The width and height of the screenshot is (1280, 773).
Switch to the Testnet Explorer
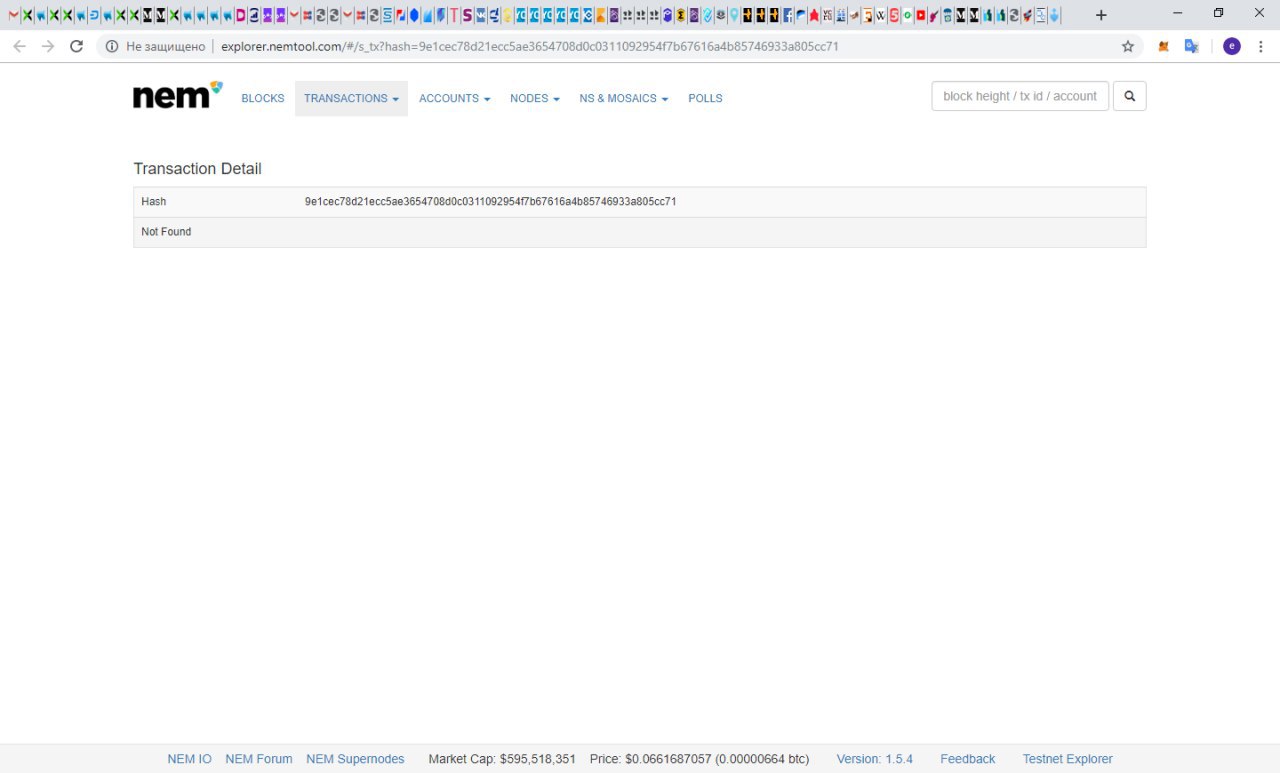[1067, 759]
